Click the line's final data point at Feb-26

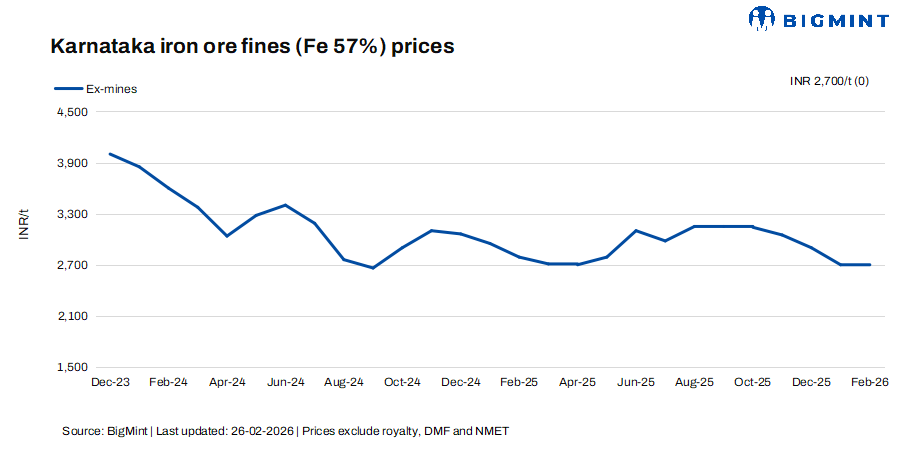pyautogui.click(x=870, y=265)
